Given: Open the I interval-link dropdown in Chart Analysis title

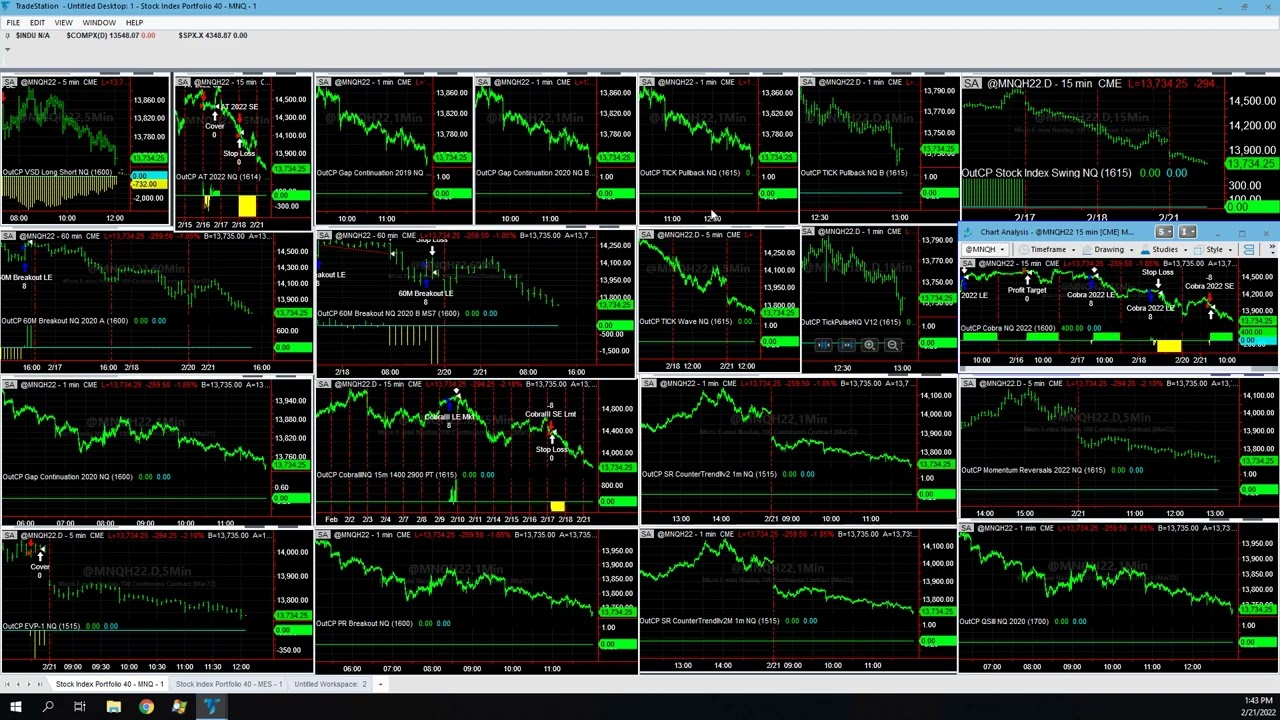Looking at the screenshot, I should 1187,232.
